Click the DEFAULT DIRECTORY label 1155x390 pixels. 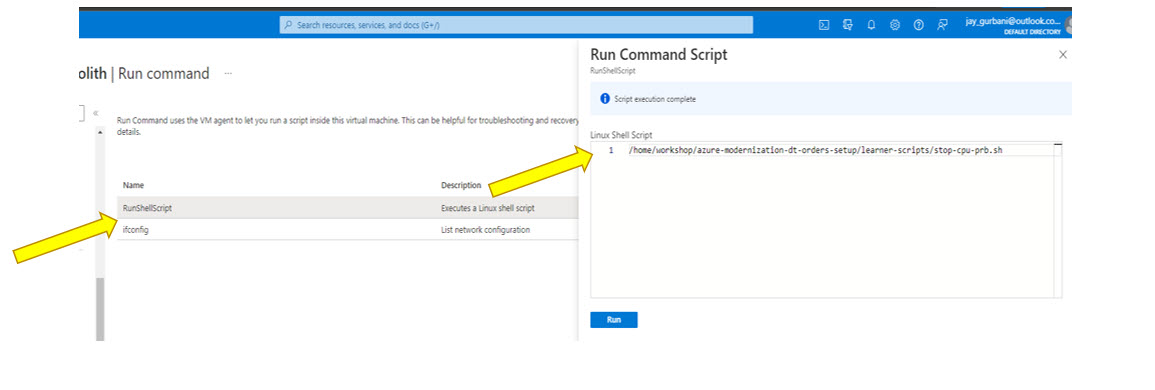coord(1032,32)
